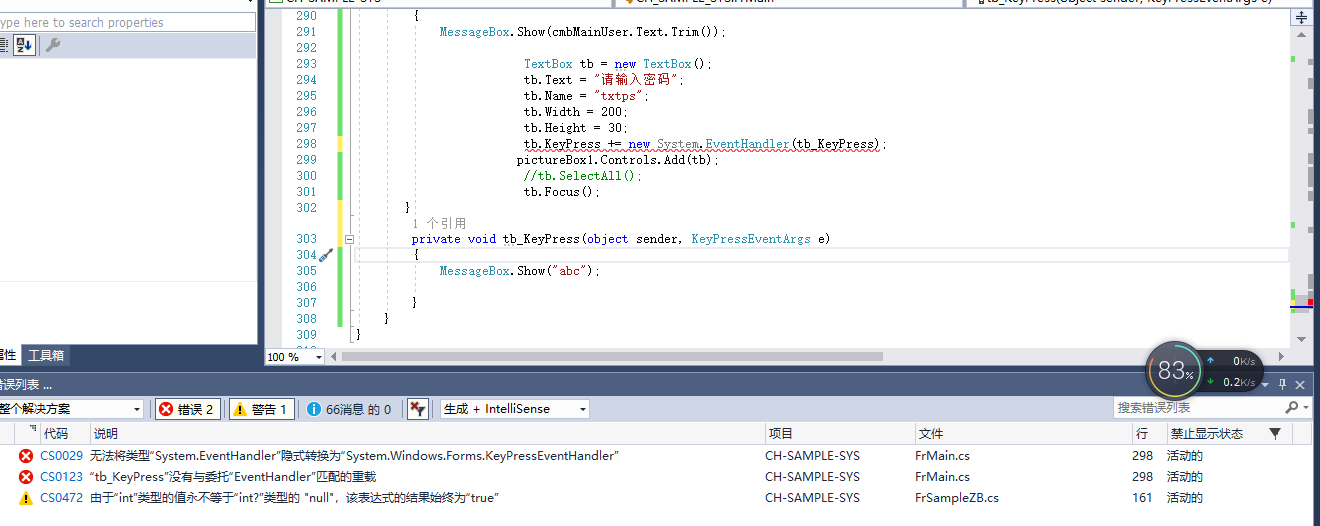Image resolution: width=1320 pixels, height=526 pixels.
Task: Open quick actions screwdriver icon on line 304
Action: pos(326,255)
